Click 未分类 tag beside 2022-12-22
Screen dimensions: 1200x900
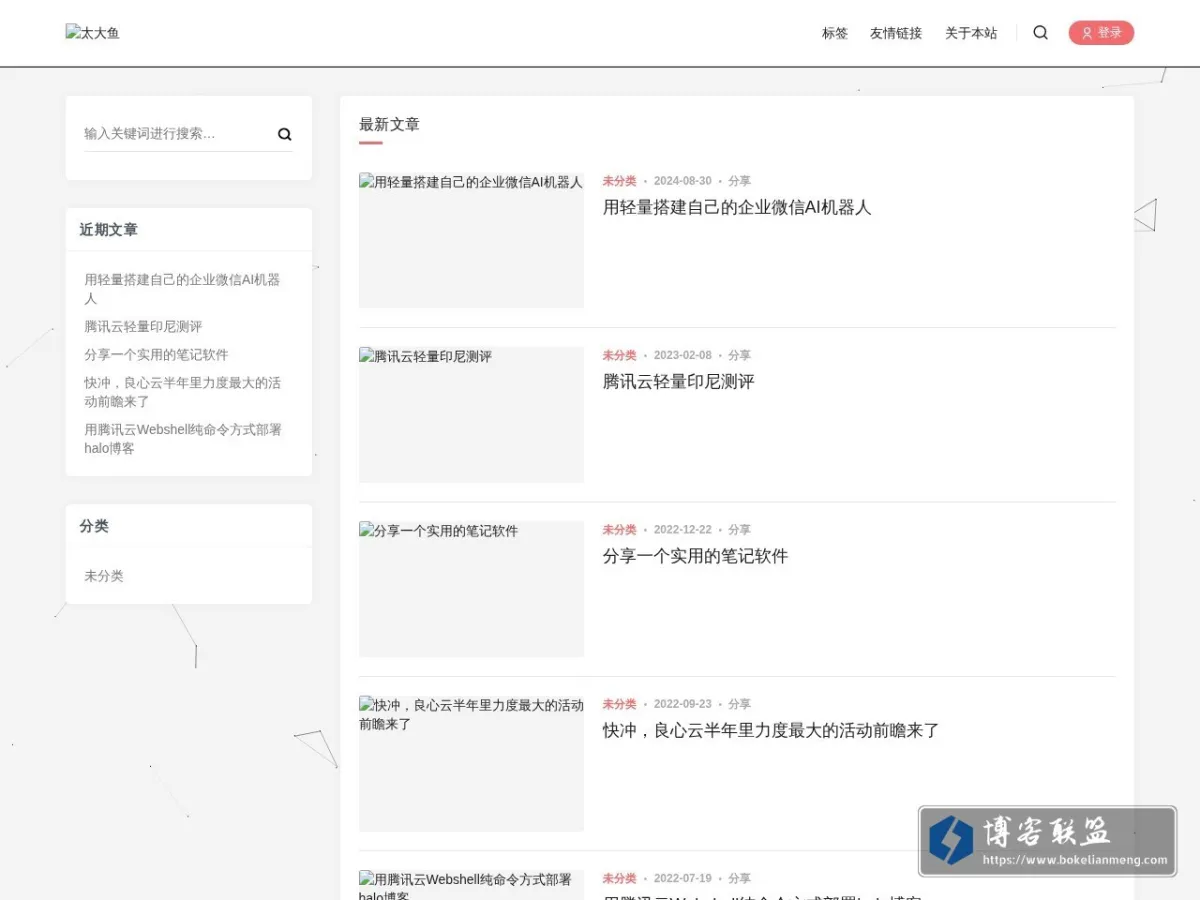(x=619, y=530)
